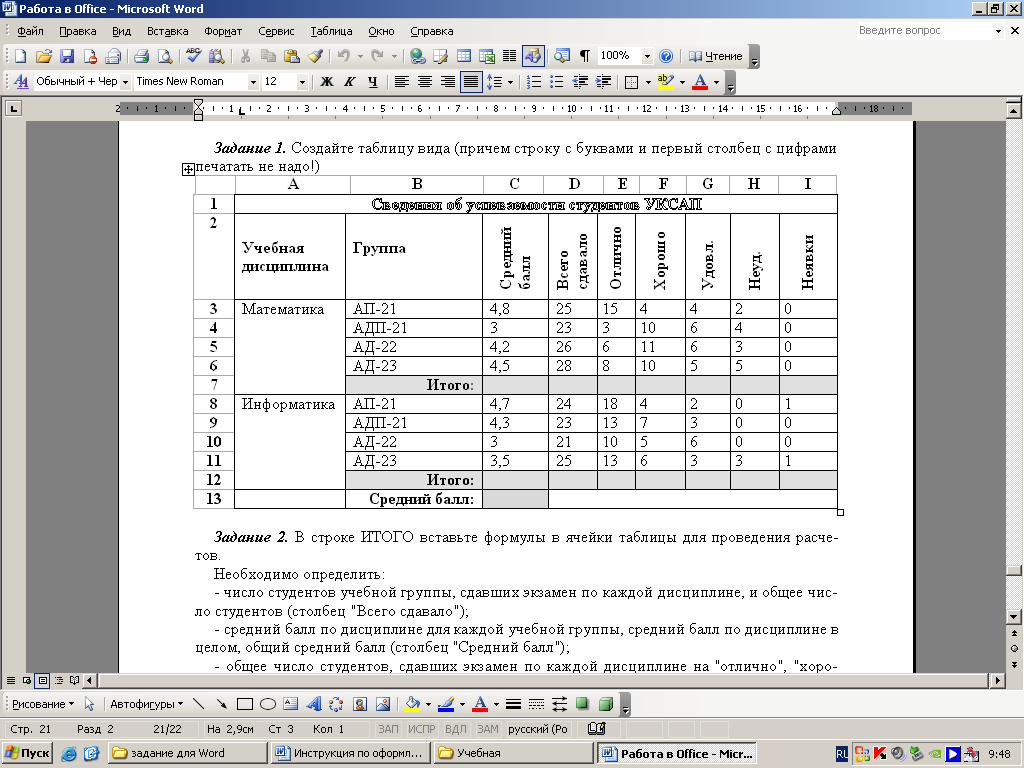Select the numbered list icon
This screenshot has width=1024, height=768.
coord(534,82)
